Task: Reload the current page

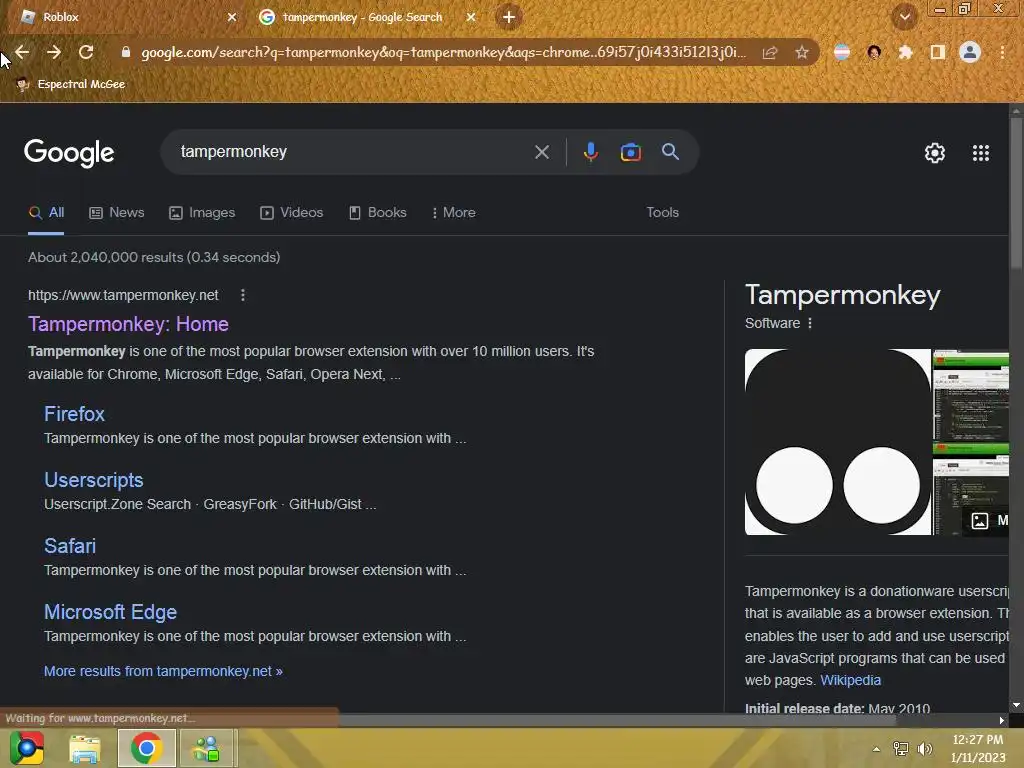Action: pyautogui.click(x=86, y=52)
